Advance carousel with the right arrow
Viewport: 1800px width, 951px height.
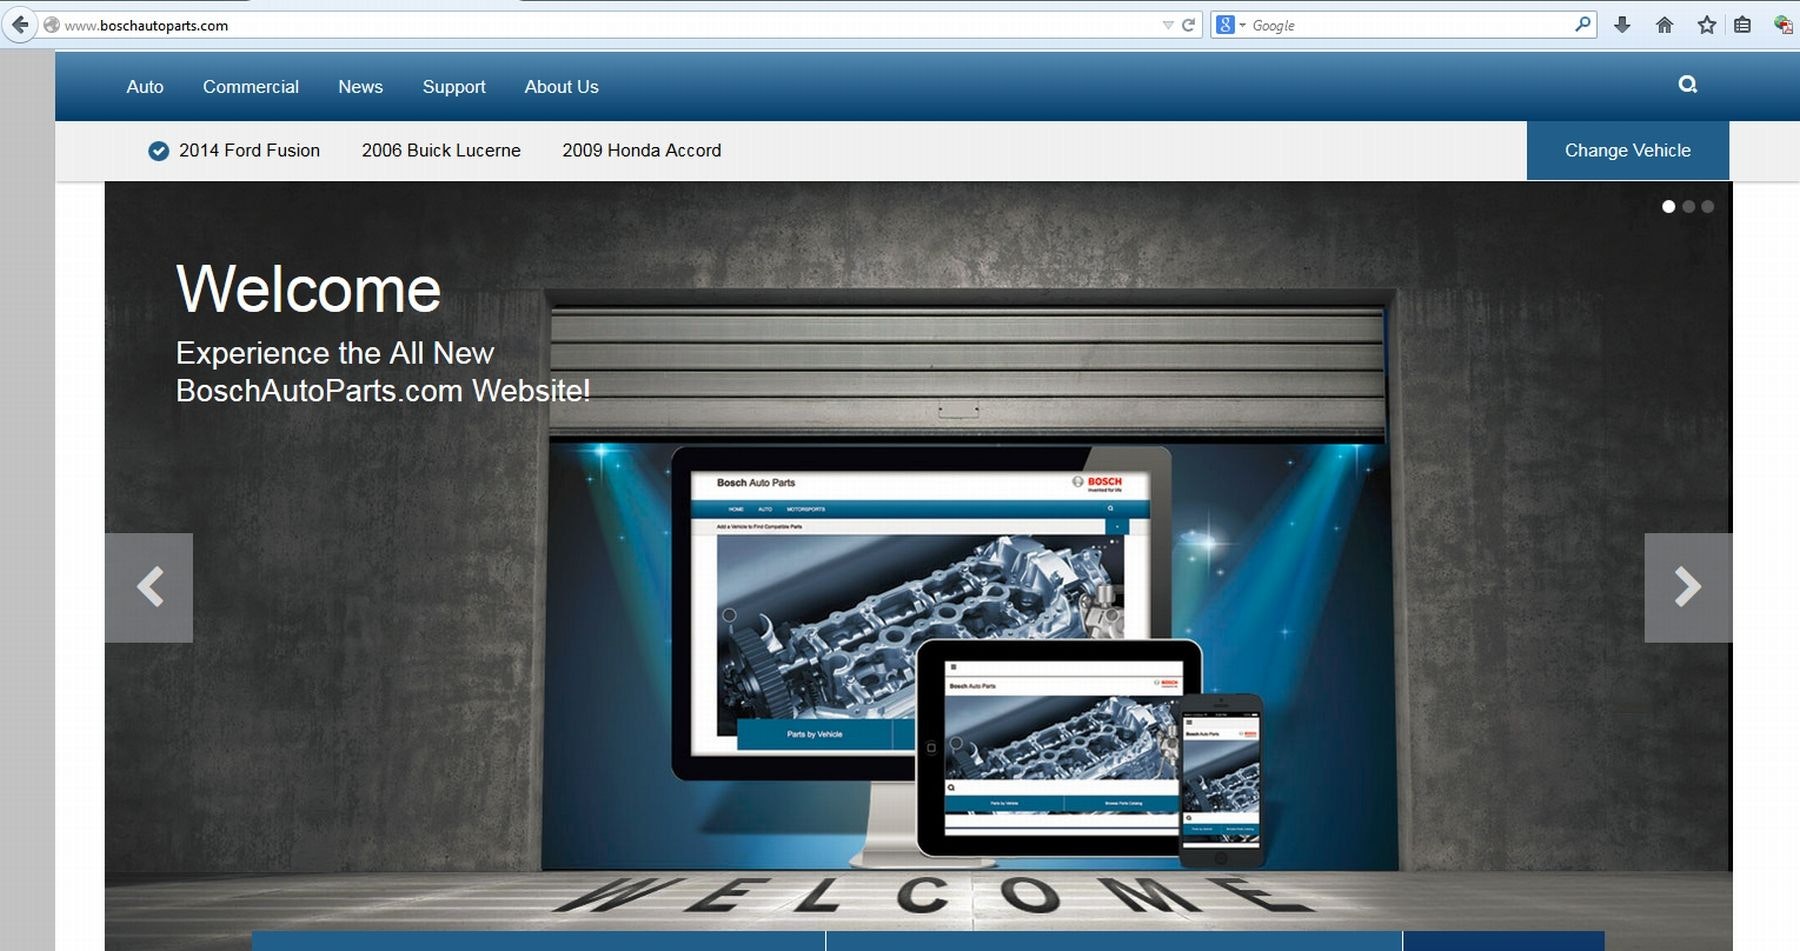pos(1688,587)
